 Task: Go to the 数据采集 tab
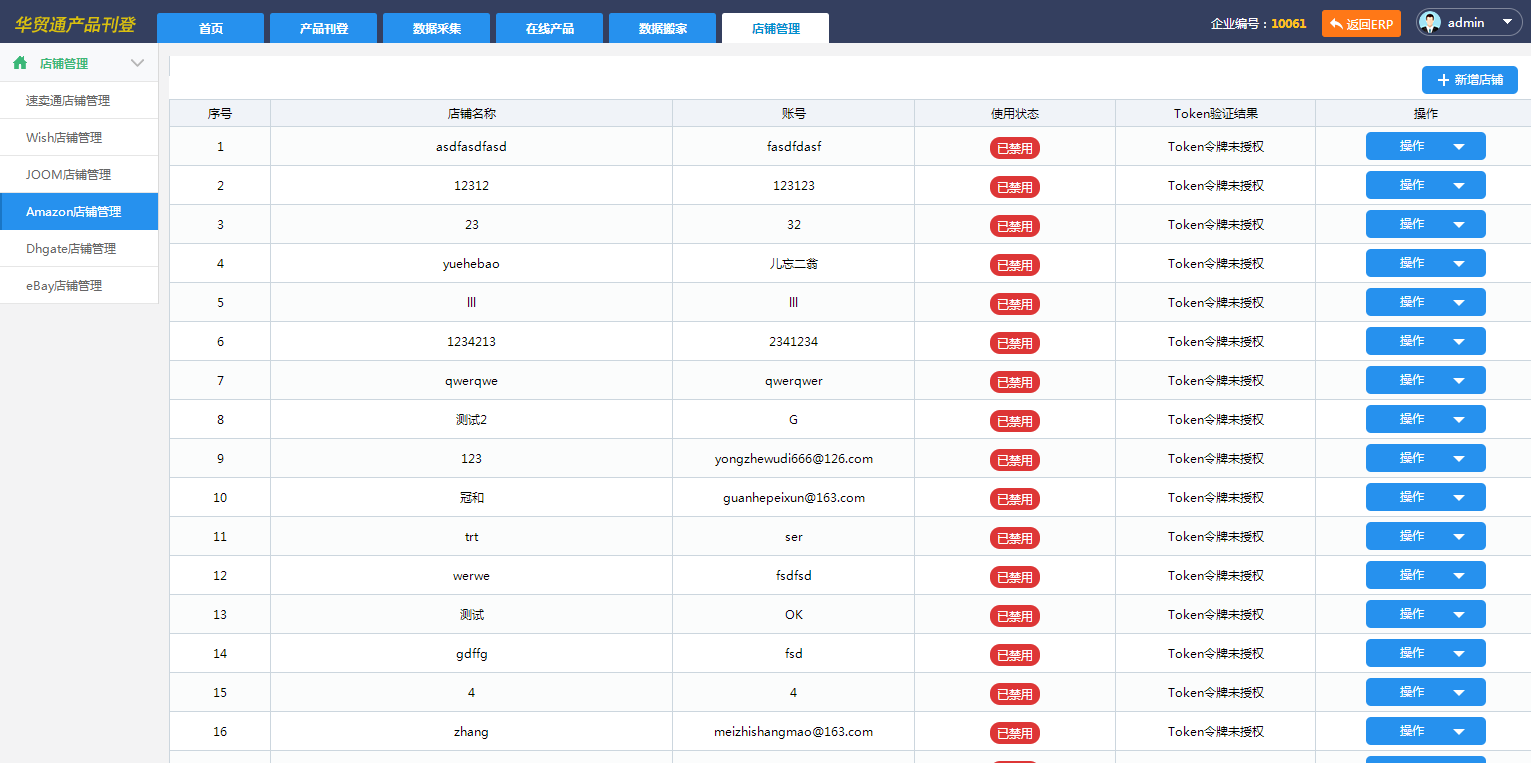click(x=437, y=28)
